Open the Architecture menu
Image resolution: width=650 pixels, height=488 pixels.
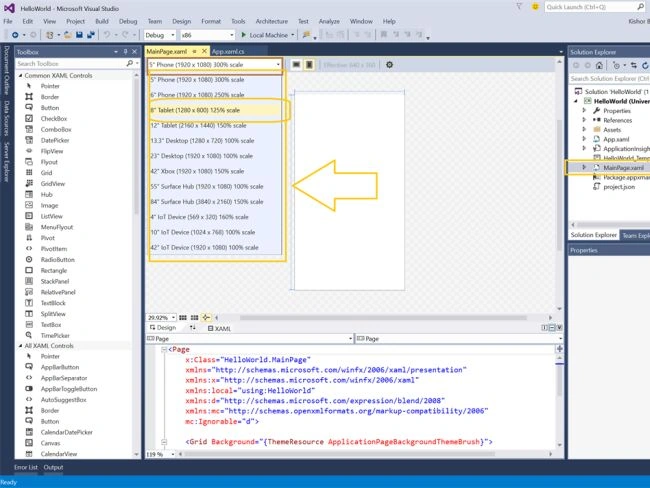point(272,21)
